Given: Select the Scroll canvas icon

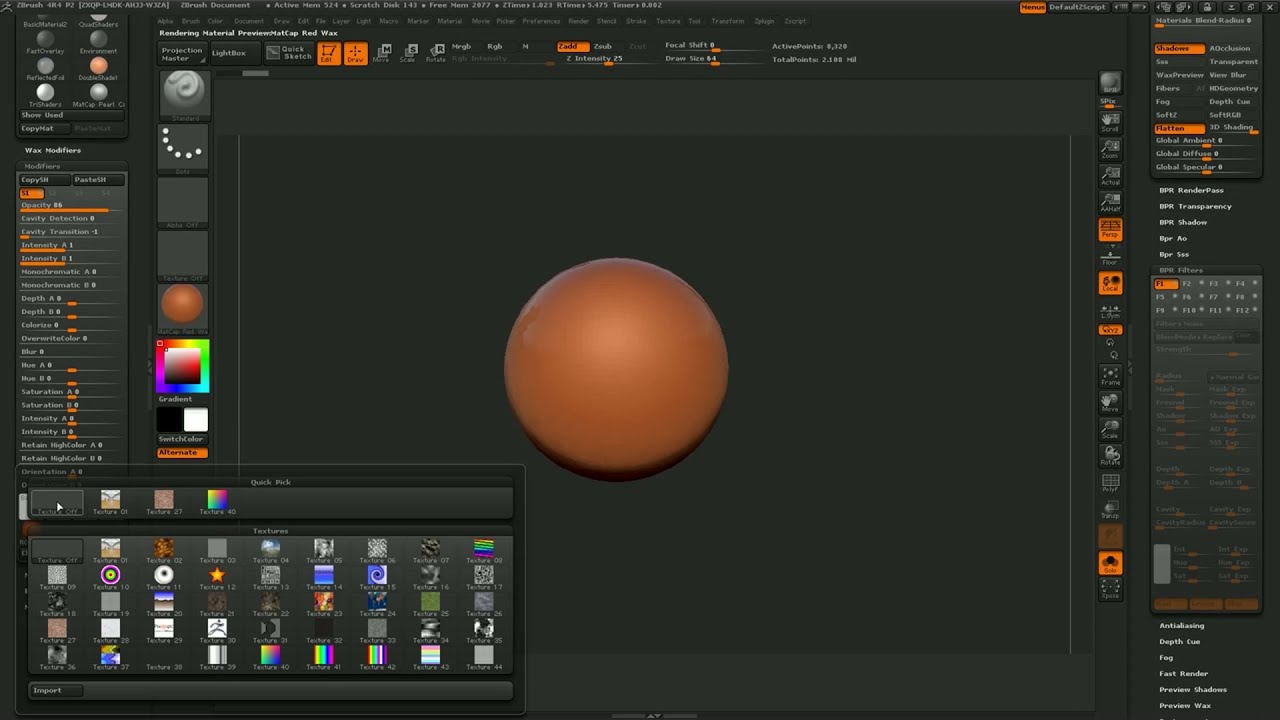Looking at the screenshot, I should (1110, 123).
